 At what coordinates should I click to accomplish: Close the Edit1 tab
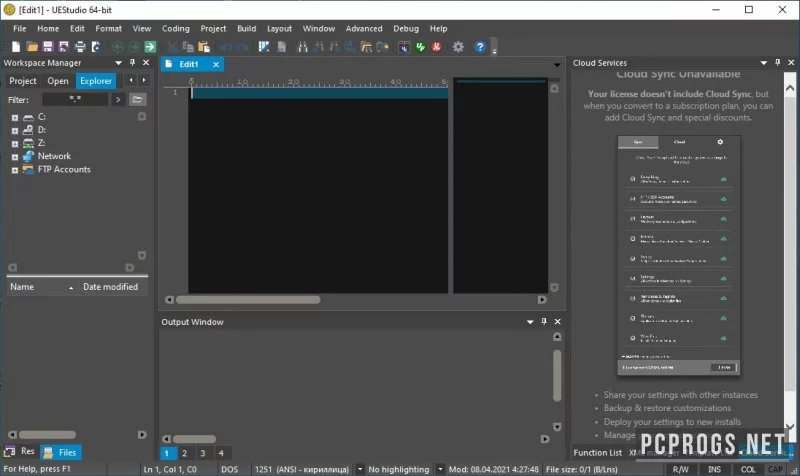click(x=216, y=64)
